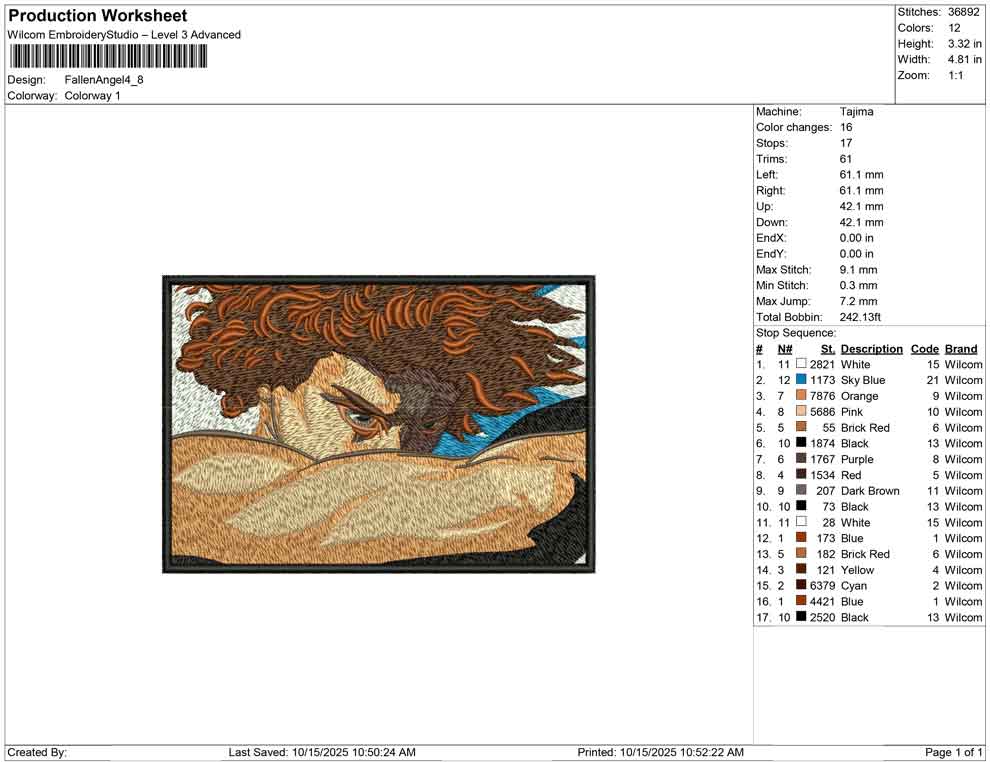This screenshot has height=762, width=990.
Task: Click 'Last Saved: 10/15/2025 10:50:24 AM' footer
Action: 322,752
